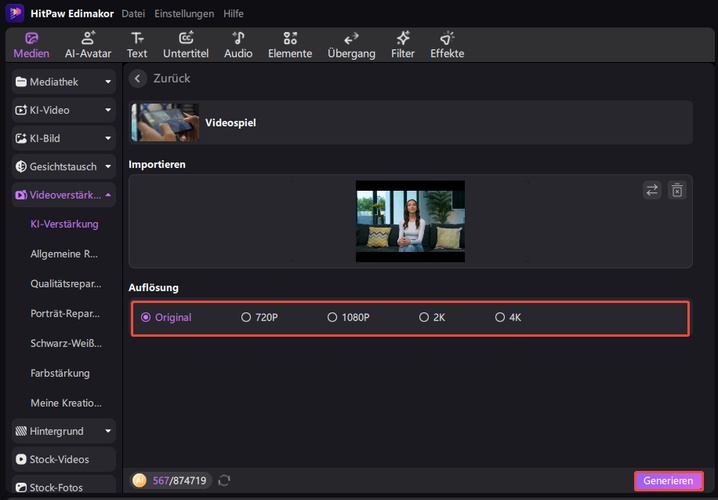Open the Audio tool
This screenshot has width=718, height=500.
(238, 45)
